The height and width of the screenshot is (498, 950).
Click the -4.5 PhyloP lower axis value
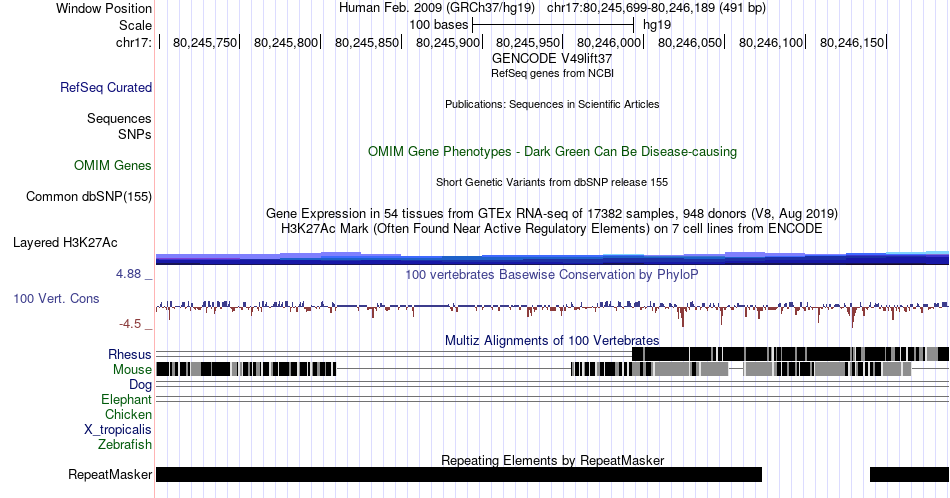(130, 324)
